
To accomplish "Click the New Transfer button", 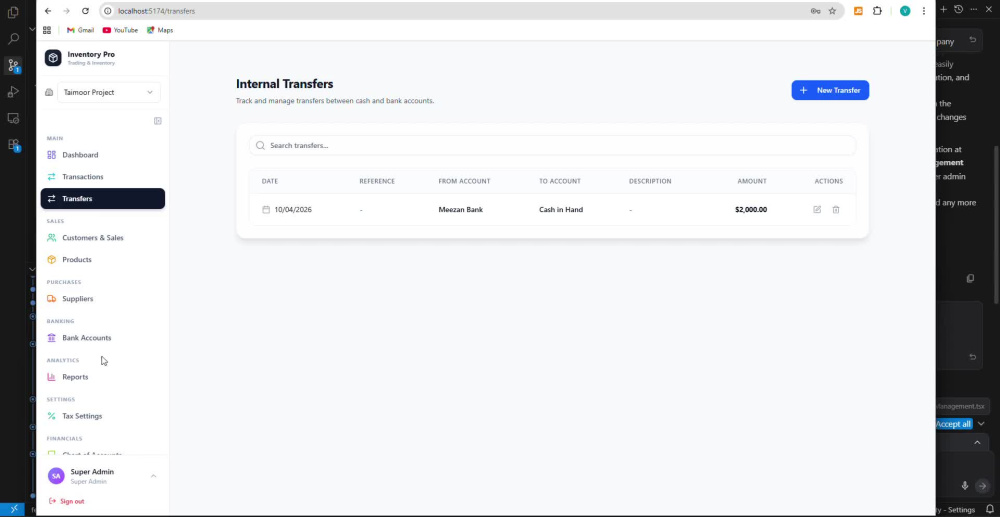I will click(830, 90).
